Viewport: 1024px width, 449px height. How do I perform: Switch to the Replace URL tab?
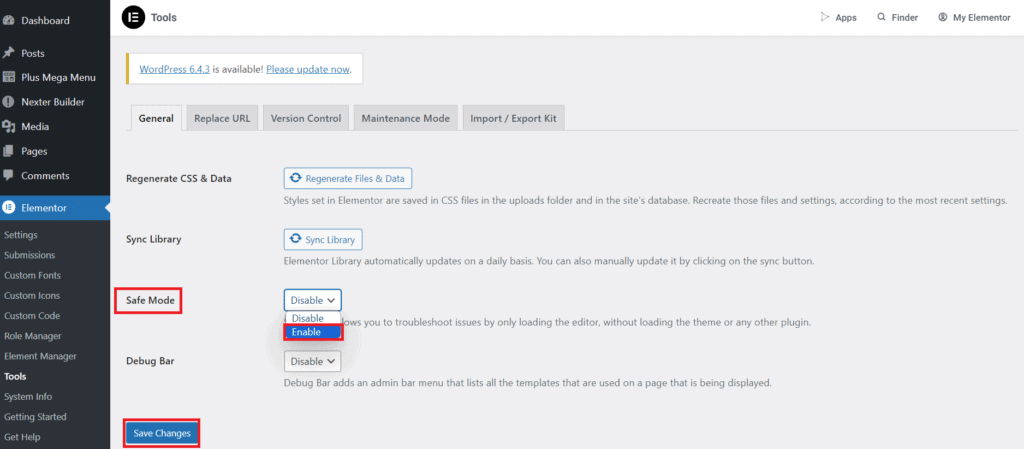tap(223, 118)
